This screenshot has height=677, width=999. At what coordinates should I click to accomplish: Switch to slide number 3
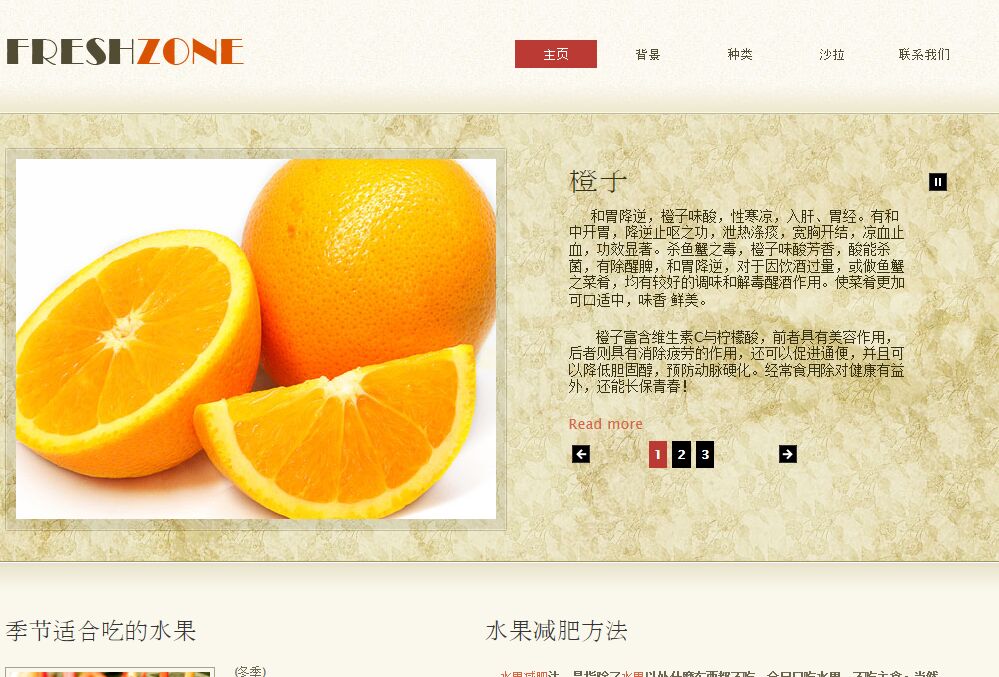tap(705, 455)
